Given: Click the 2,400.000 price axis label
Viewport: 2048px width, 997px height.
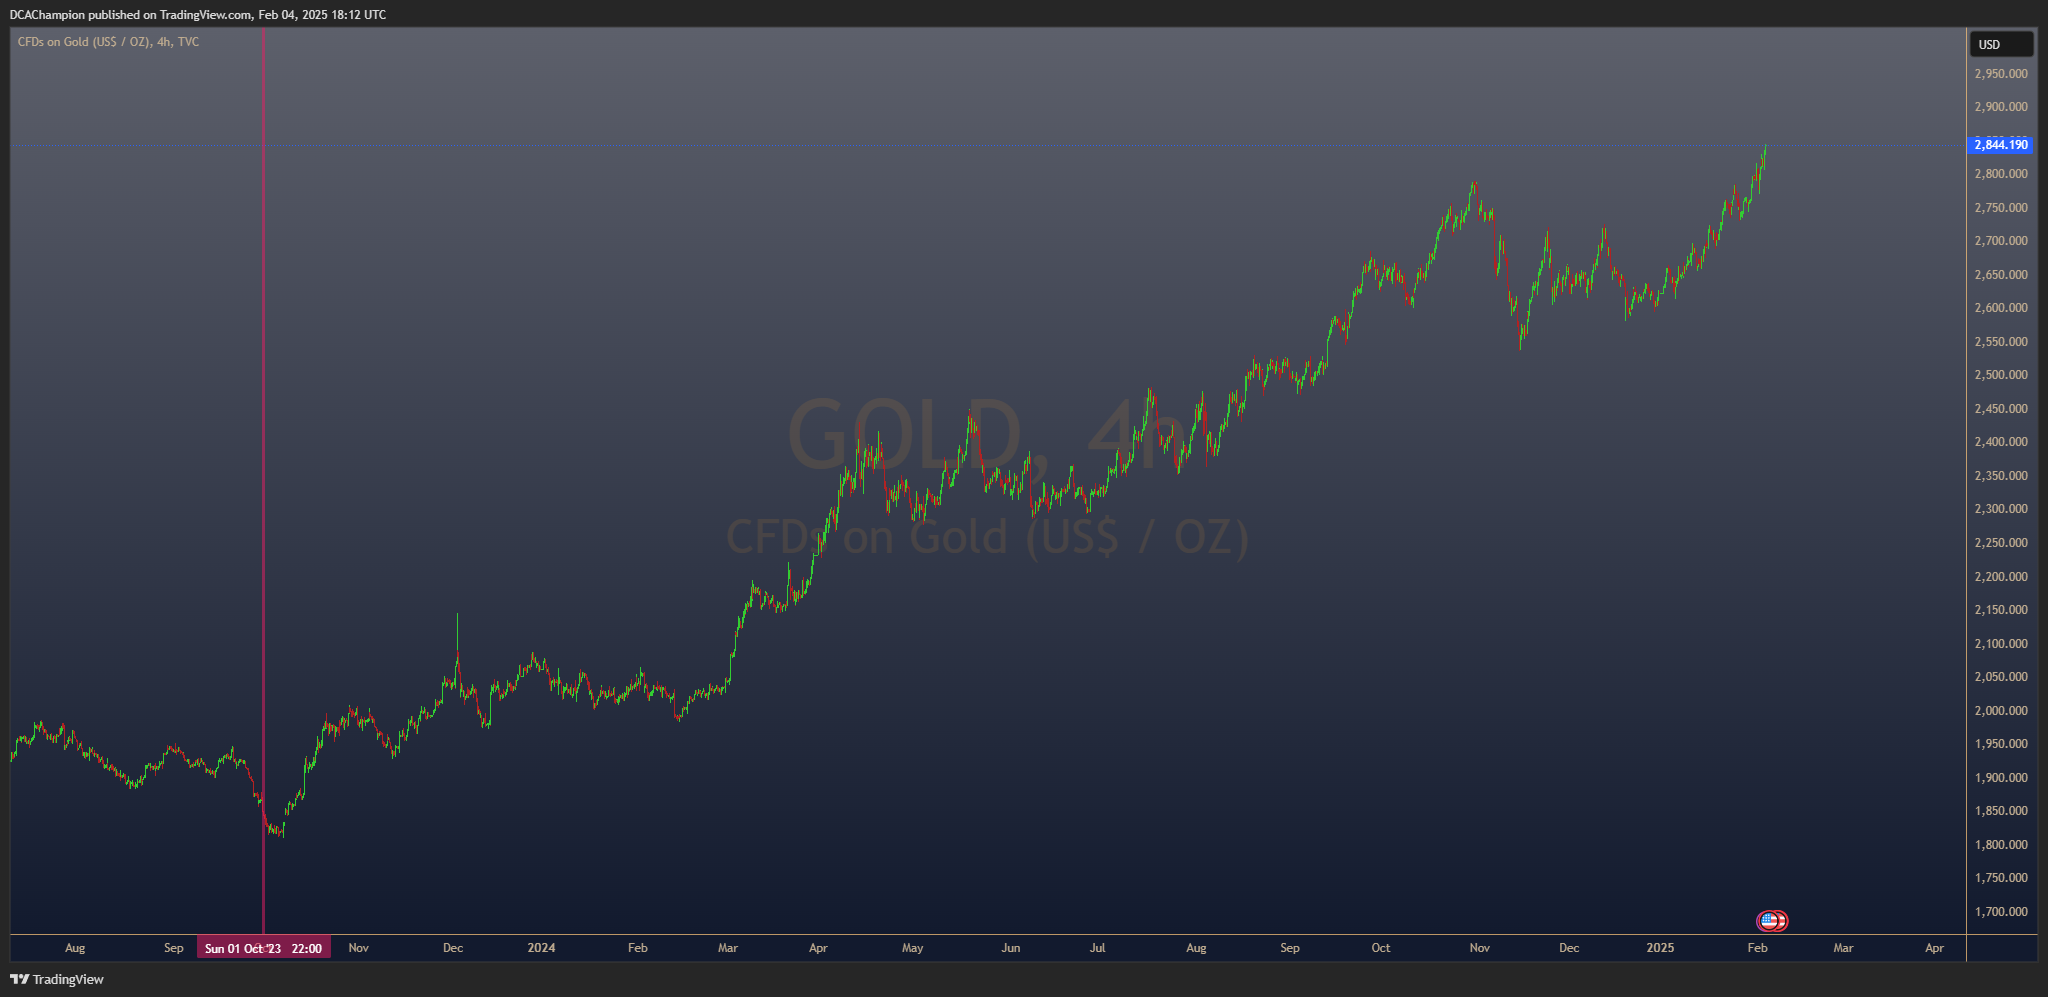Looking at the screenshot, I should point(2001,442).
